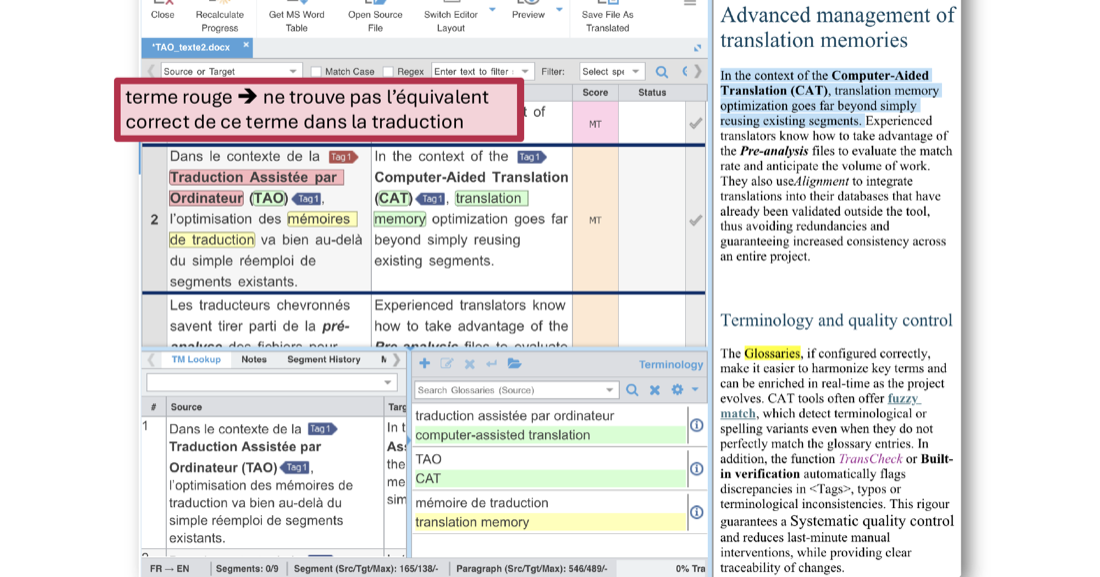Open the Source or Target dropdown

pos(231,72)
